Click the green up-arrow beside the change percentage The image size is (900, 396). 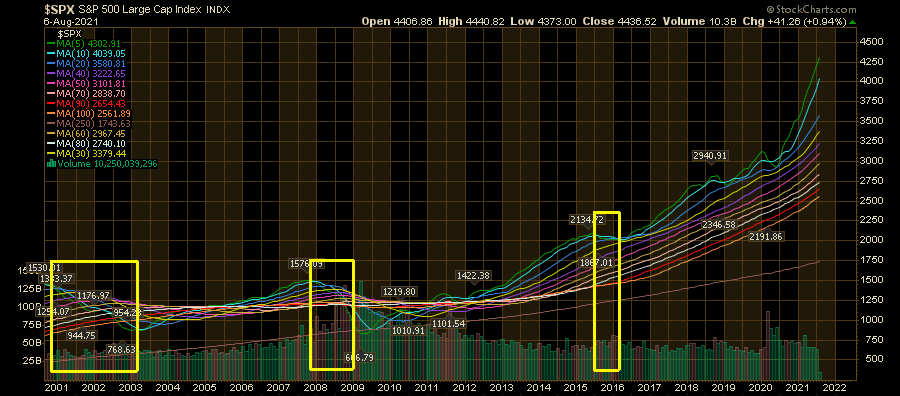tap(852, 22)
